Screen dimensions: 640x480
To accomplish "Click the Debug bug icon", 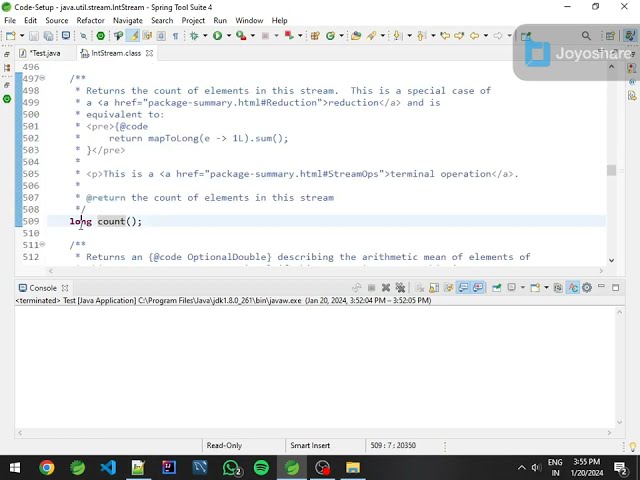I will click(194, 36).
